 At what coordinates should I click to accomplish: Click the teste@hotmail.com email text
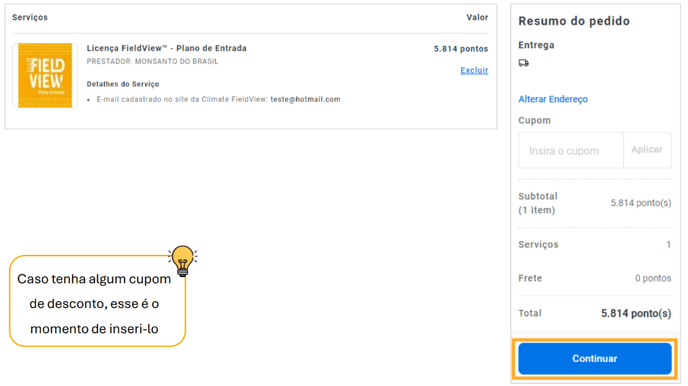coord(305,99)
